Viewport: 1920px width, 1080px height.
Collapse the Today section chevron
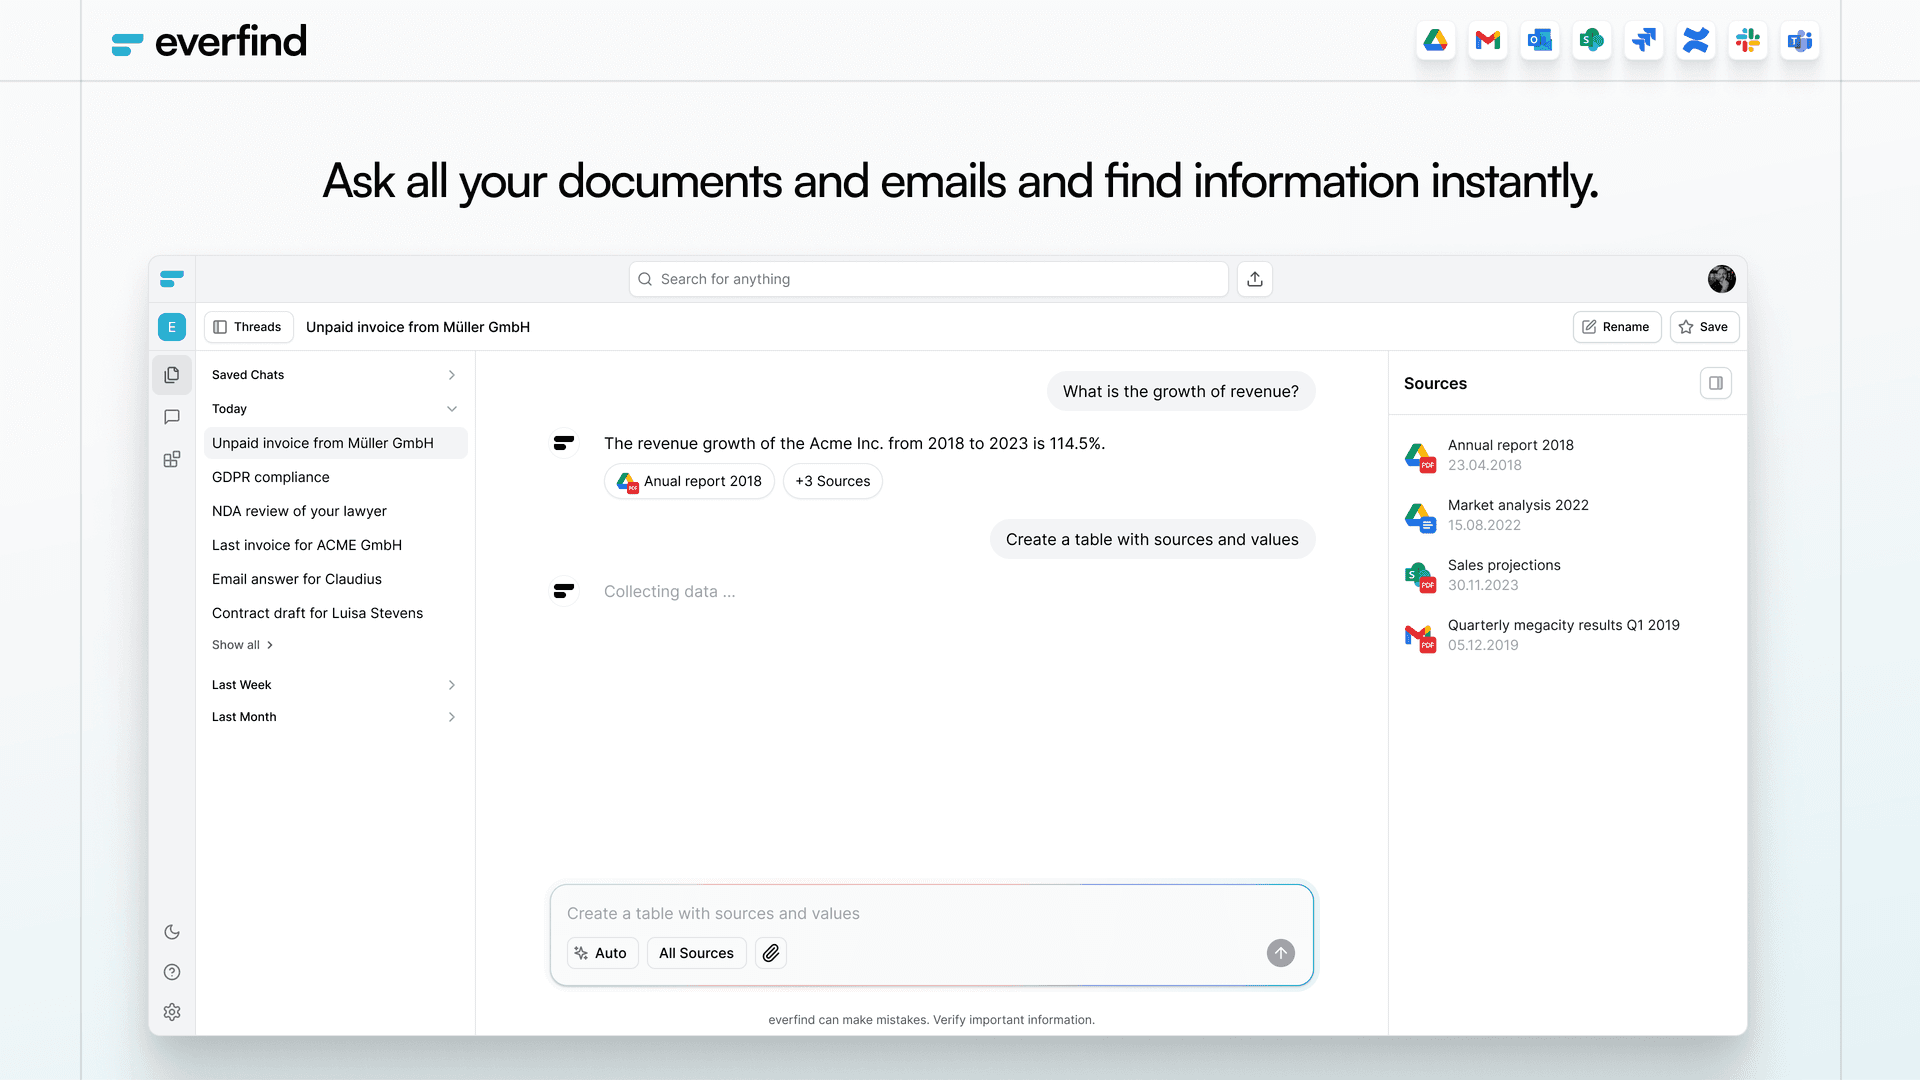click(452, 409)
